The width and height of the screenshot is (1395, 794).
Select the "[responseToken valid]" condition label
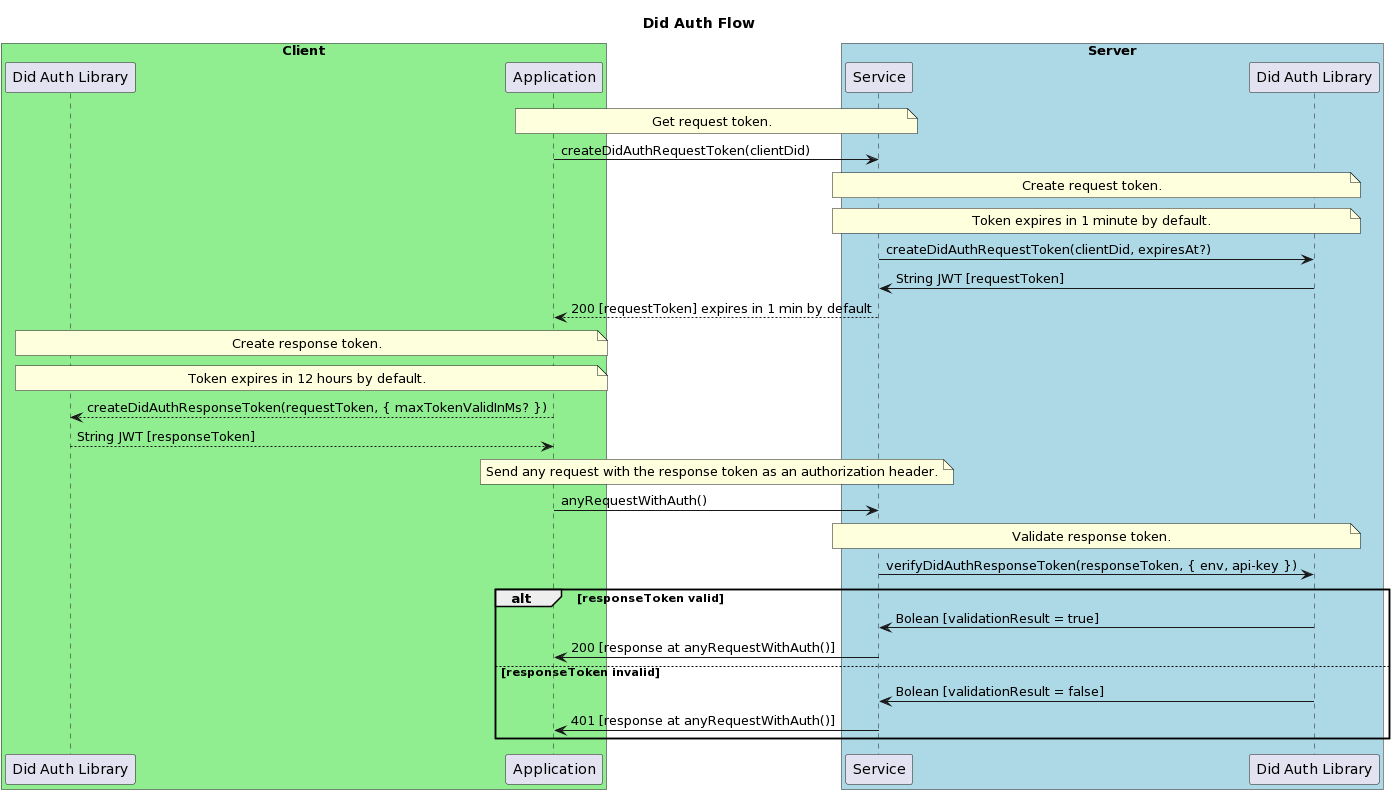click(650, 598)
